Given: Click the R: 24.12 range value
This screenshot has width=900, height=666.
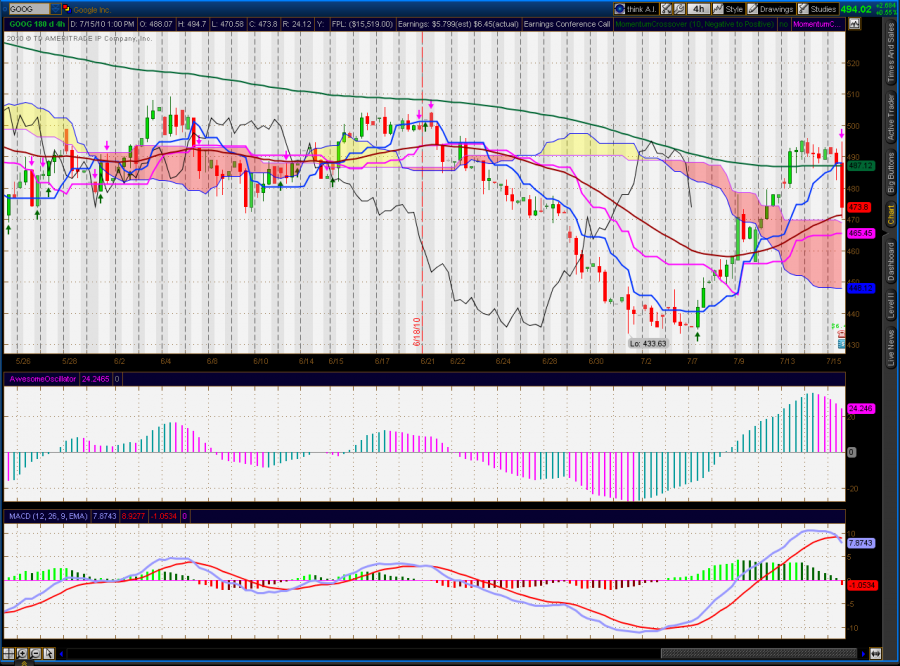Looking at the screenshot, I should tap(297, 24).
